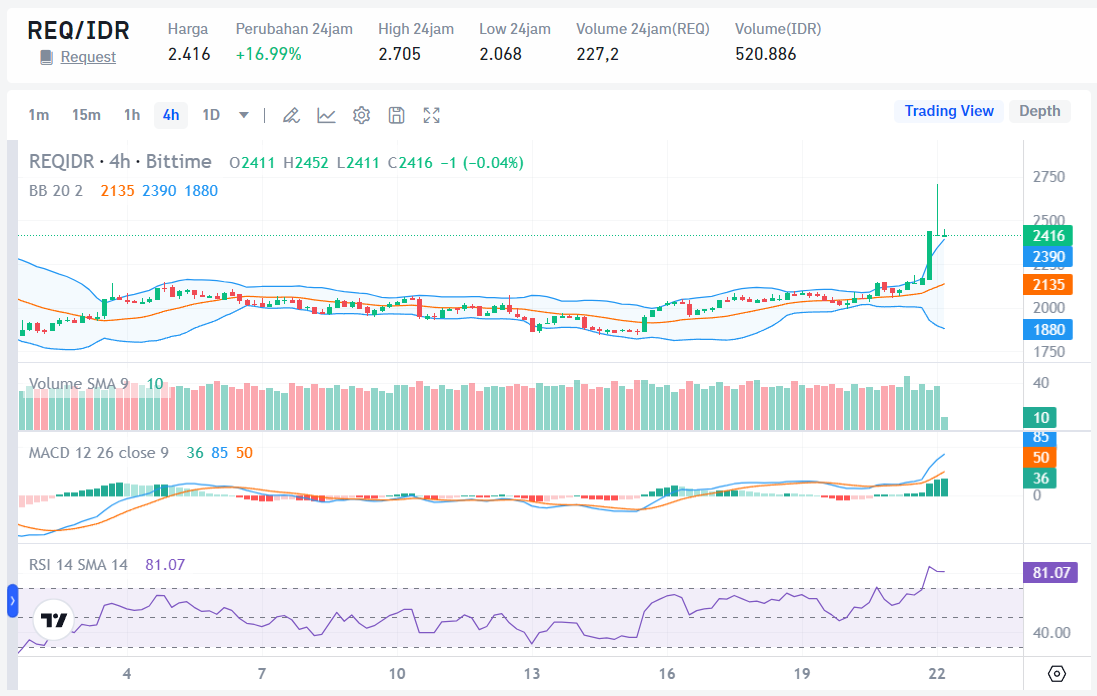Click the blue 2390 upper band label
This screenshot has width=1097, height=696.
tap(1047, 257)
